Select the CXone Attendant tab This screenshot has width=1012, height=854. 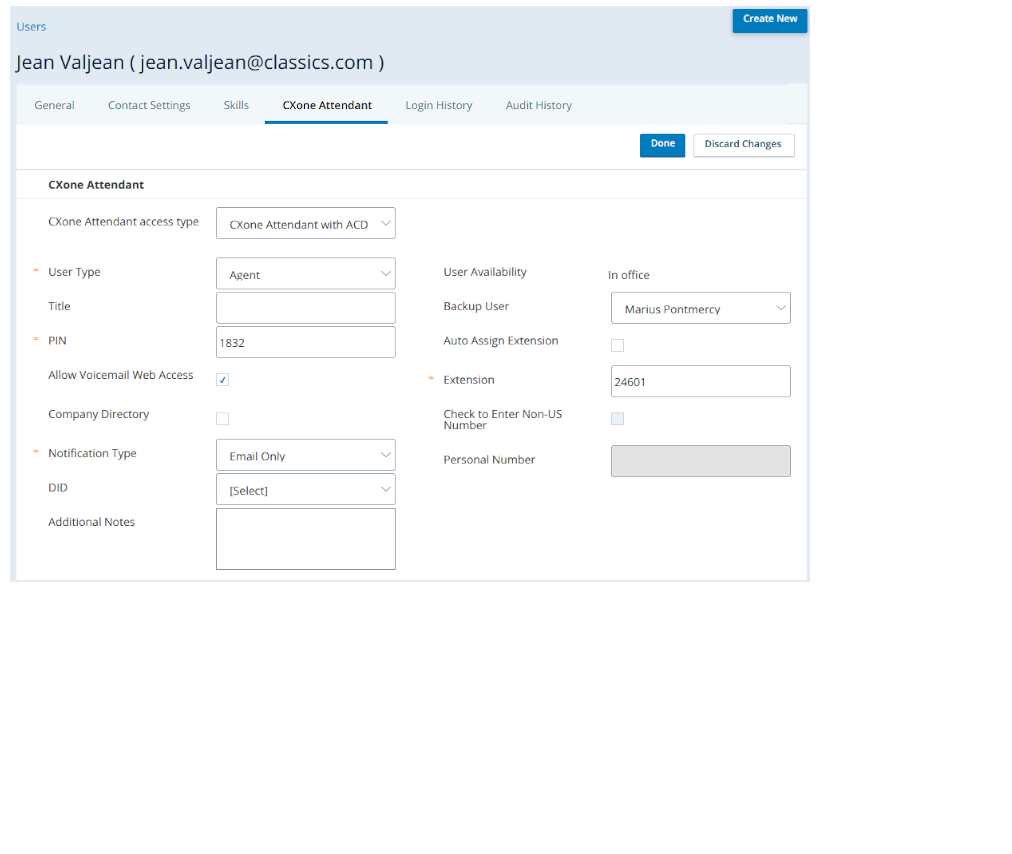327,105
